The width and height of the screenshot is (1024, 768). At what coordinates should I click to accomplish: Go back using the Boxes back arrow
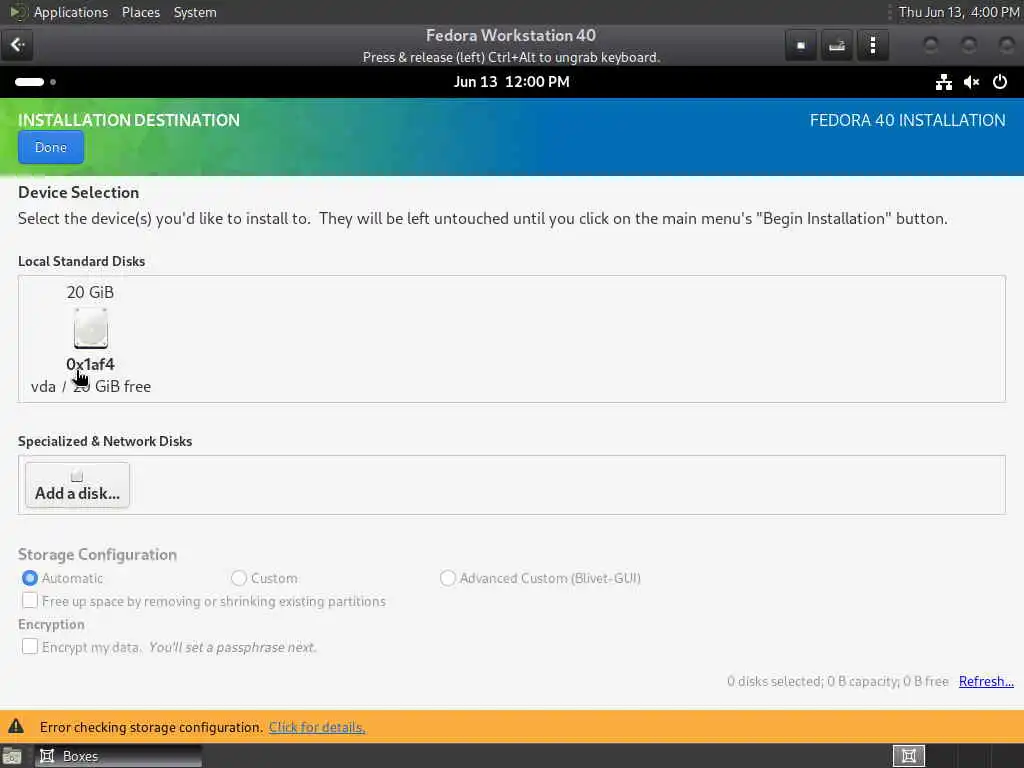point(17,45)
